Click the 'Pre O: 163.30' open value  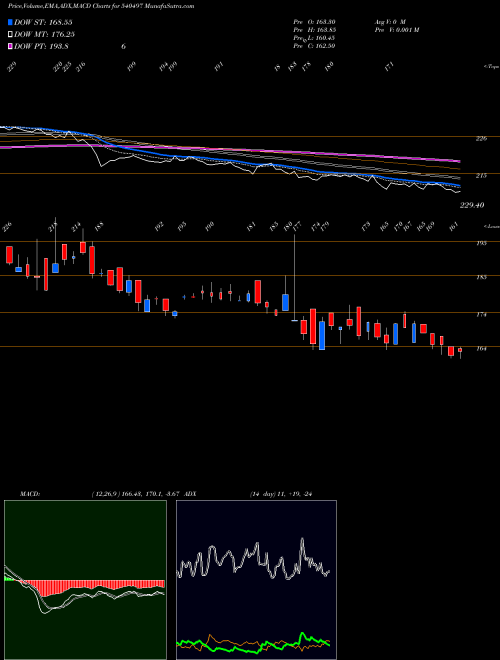(314, 22)
